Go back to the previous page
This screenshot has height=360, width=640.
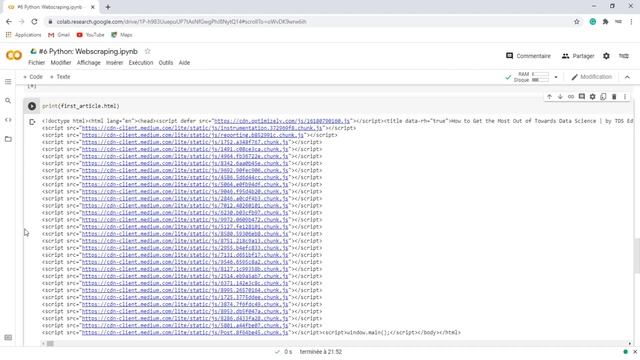pos(9,22)
